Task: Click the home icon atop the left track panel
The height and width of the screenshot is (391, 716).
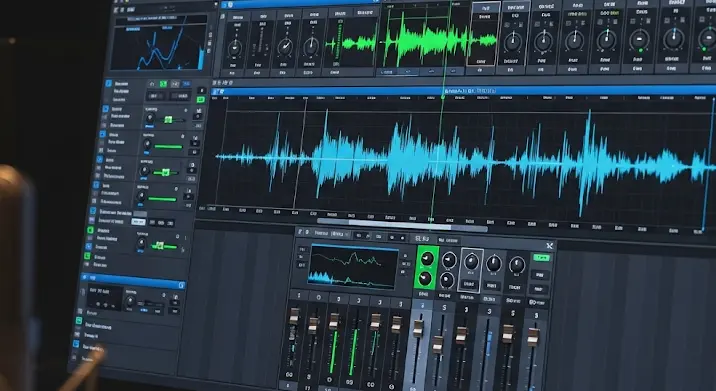Action: click(x=152, y=84)
